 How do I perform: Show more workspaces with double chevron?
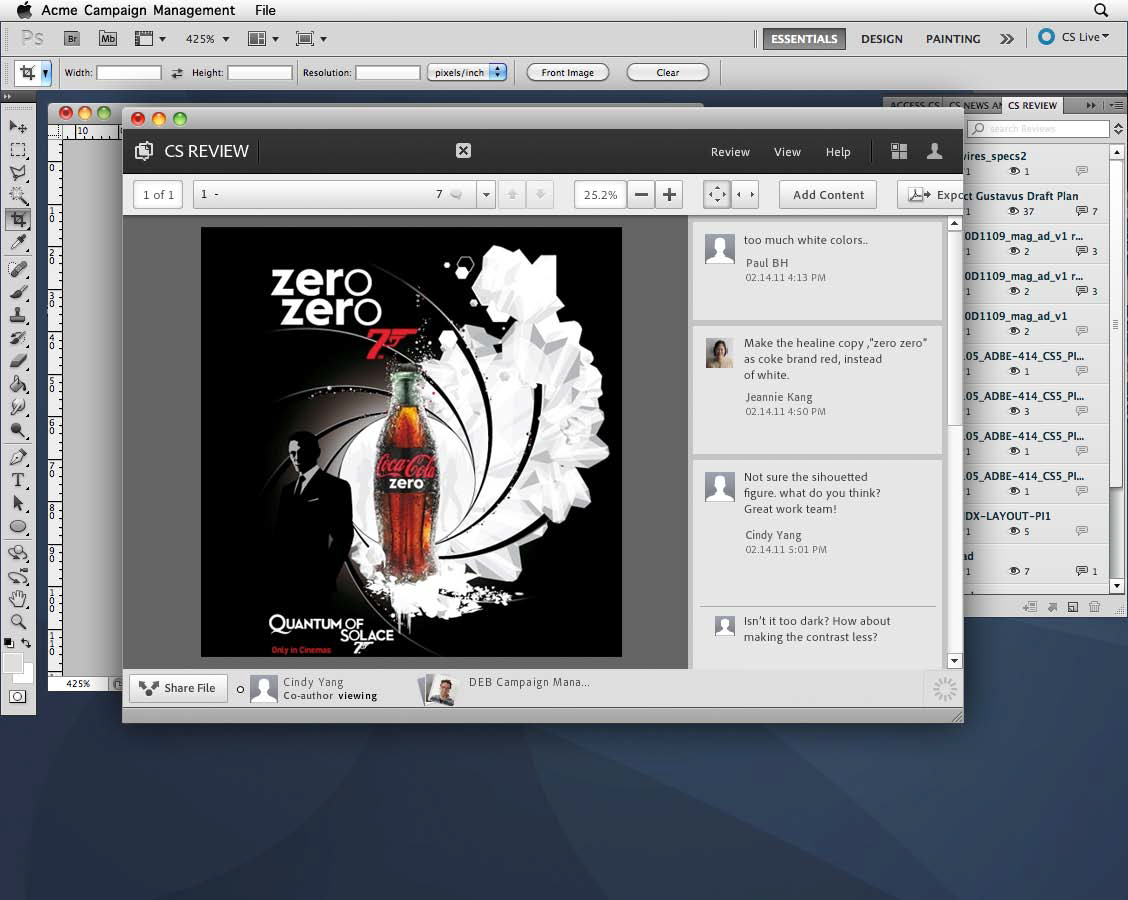pos(1007,39)
